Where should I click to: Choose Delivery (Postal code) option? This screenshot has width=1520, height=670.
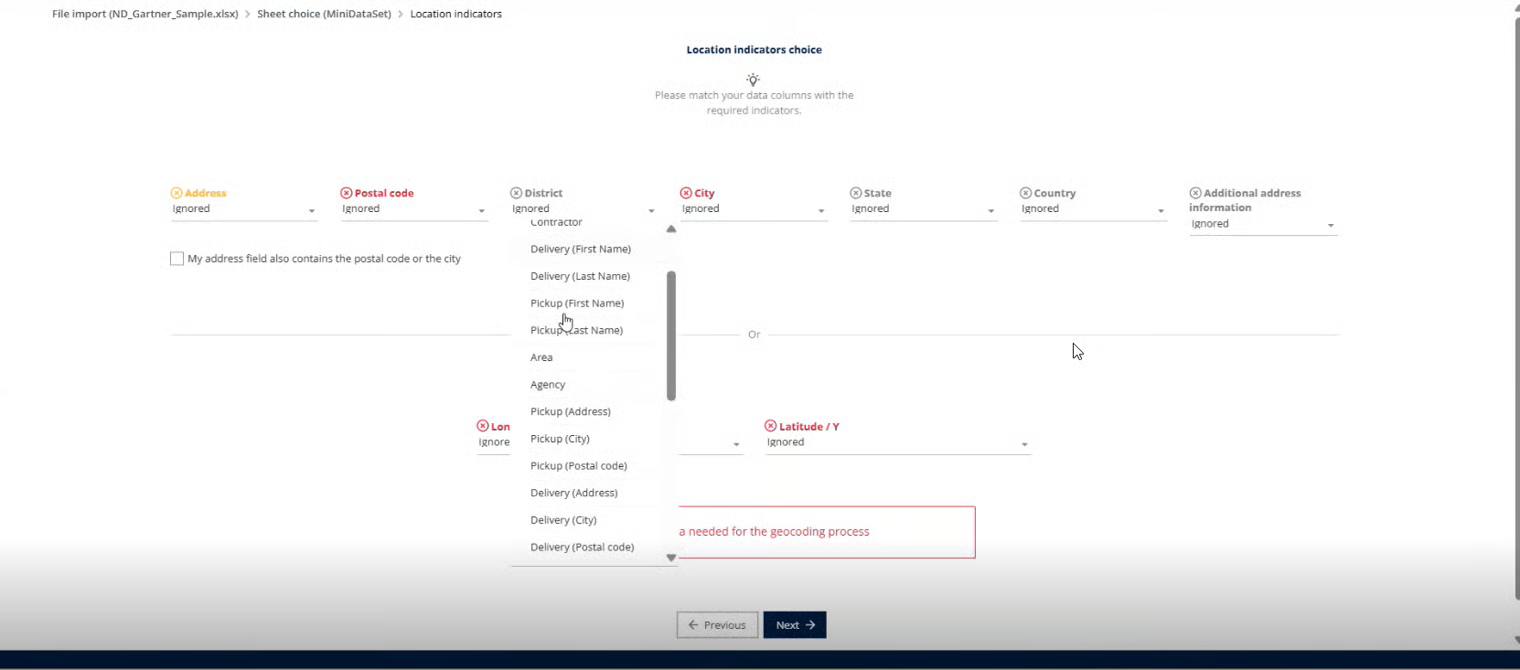coord(582,547)
